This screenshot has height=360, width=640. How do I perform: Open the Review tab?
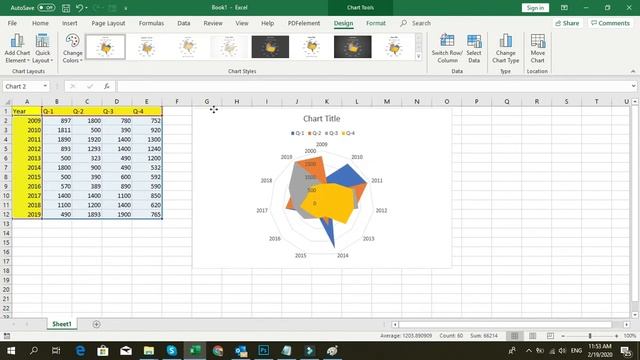[x=213, y=23]
